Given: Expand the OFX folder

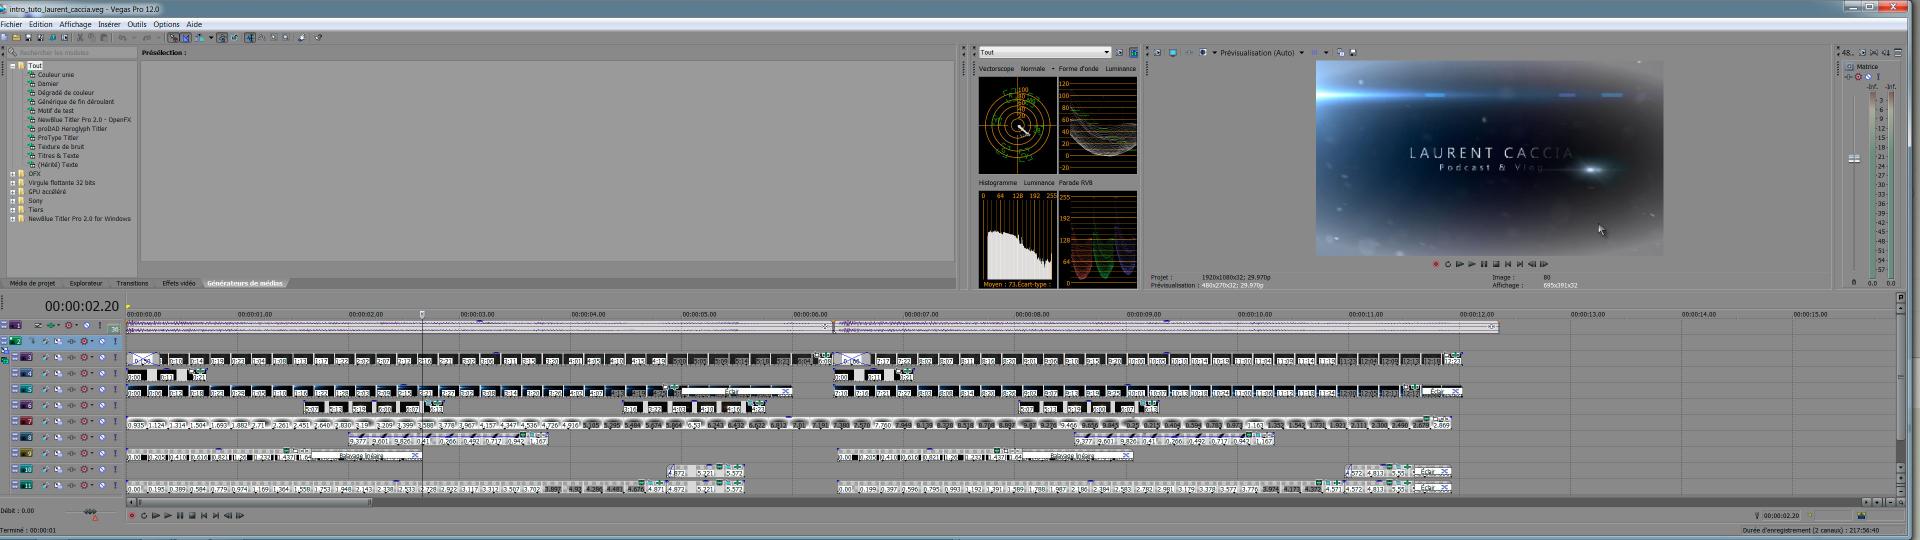Looking at the screenshot, I should 12,174.
